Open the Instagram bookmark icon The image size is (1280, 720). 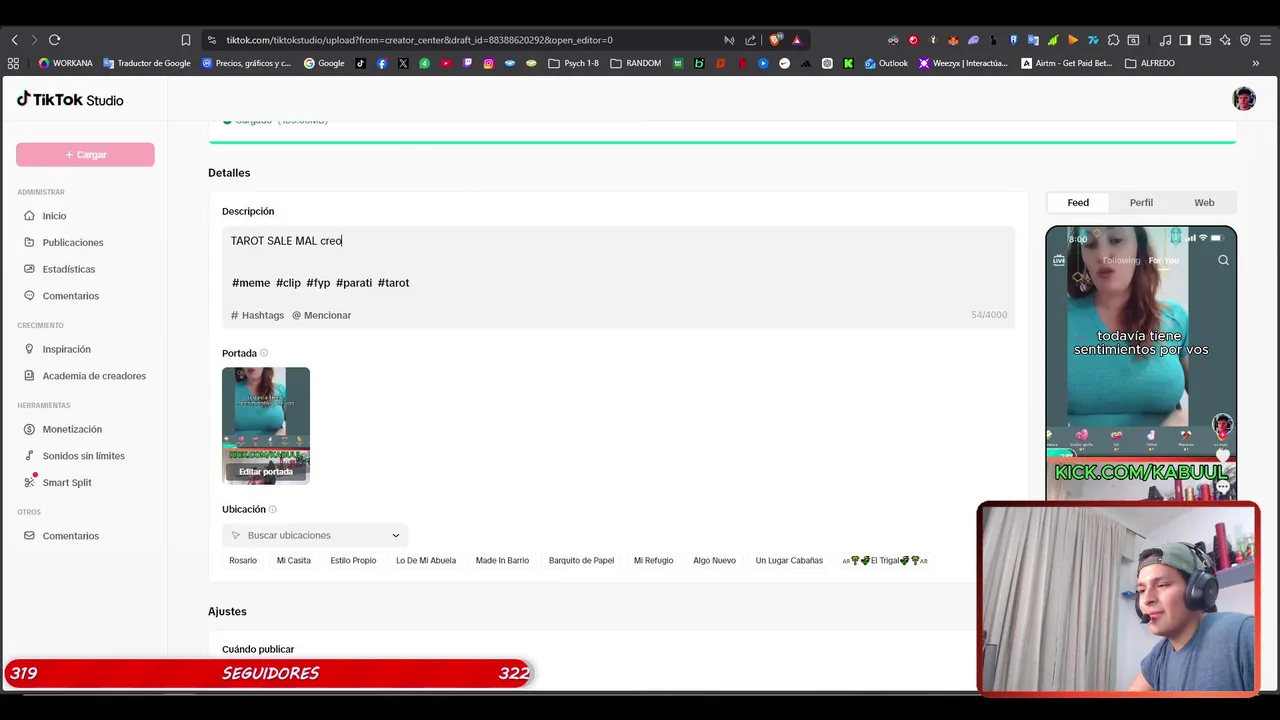tap(488, 63)
